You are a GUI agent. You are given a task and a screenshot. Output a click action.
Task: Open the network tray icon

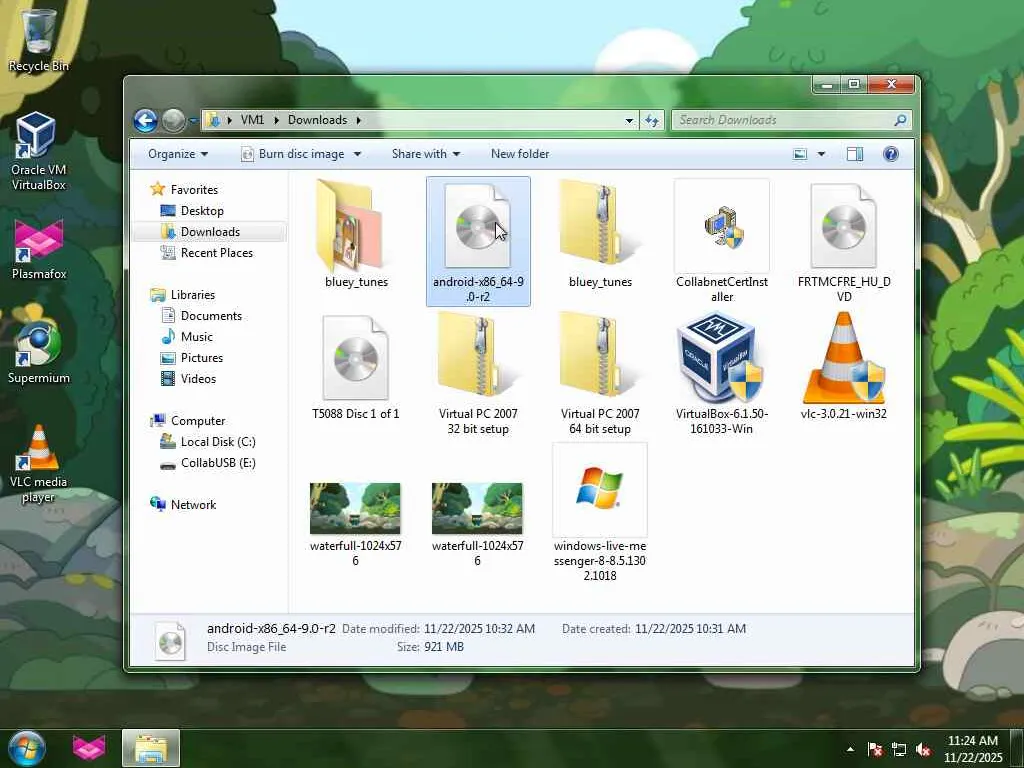[899, 750]
